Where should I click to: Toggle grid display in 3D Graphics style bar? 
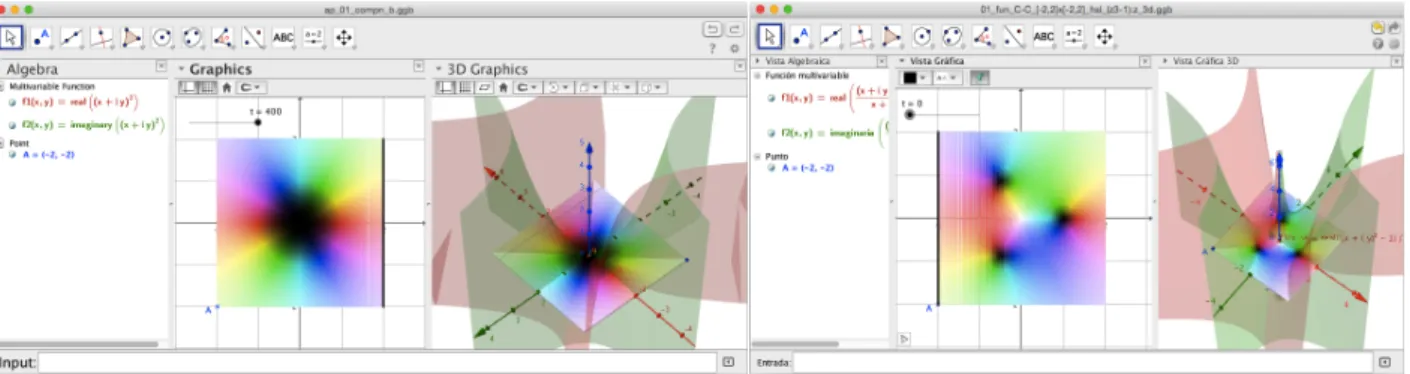point(465,87)
